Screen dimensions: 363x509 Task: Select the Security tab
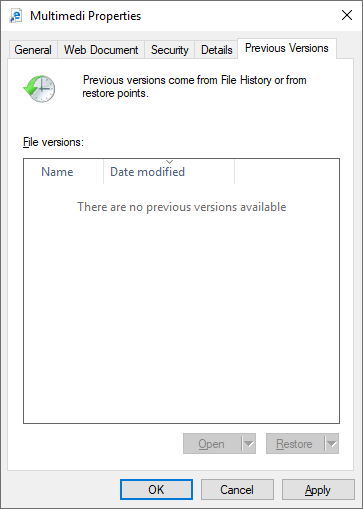(x=170, y=50)
